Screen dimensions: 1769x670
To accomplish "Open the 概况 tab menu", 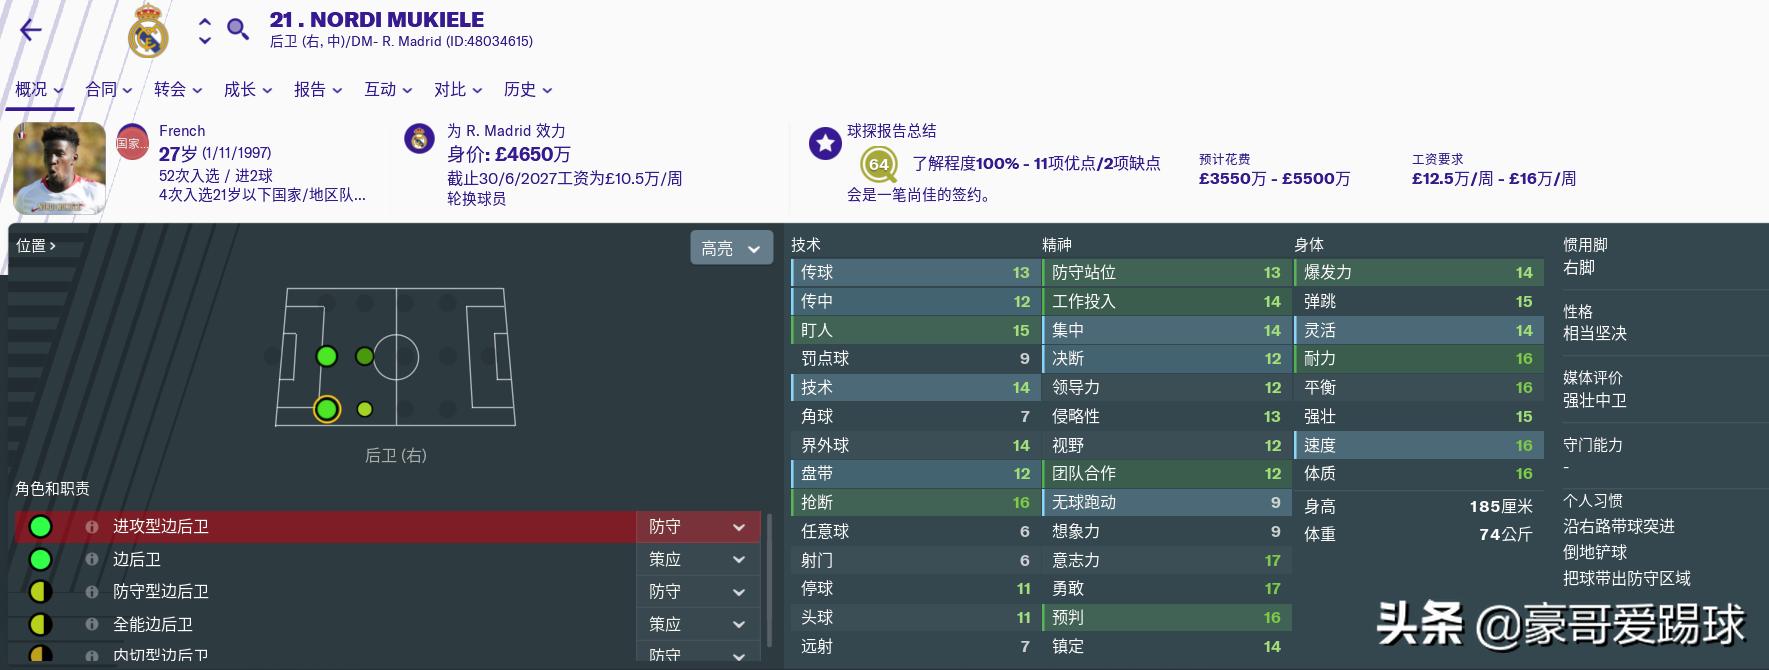I will [39, 90].
